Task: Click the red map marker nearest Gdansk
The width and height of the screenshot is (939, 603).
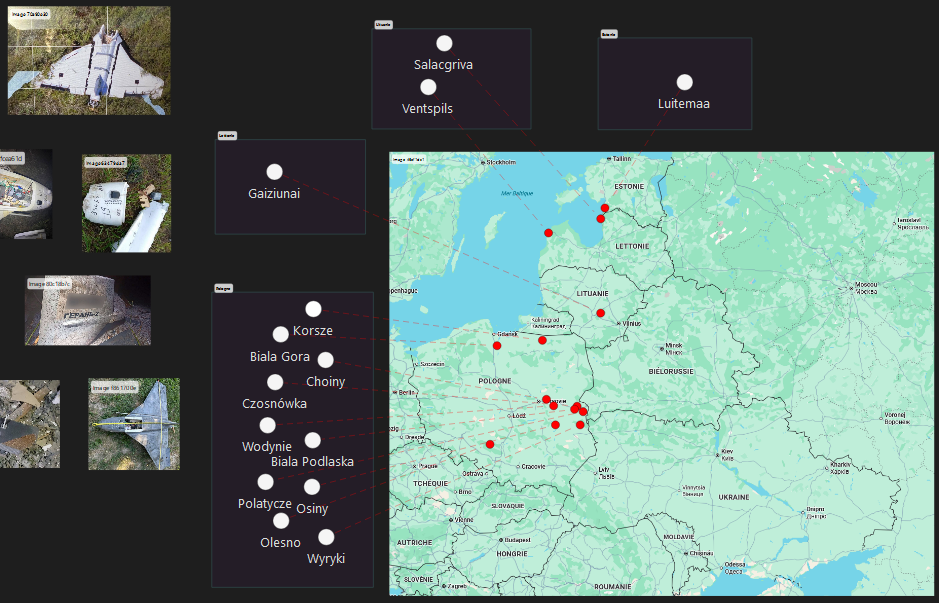Action: [496, 345]
